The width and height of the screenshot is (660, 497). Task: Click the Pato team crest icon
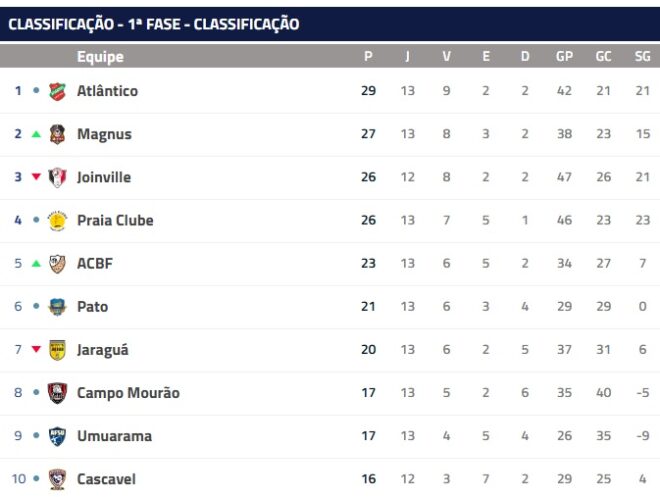[x=57, y=307]
